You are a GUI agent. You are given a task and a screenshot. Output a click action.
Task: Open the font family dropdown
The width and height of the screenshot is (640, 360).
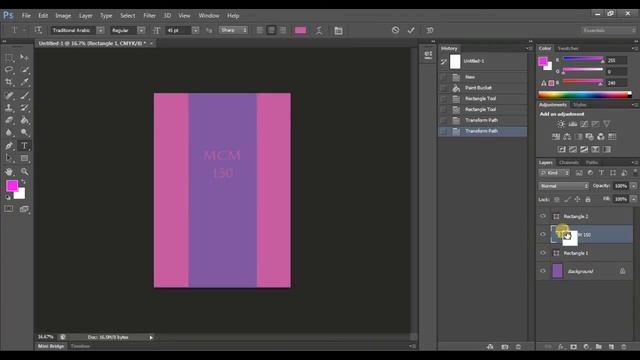[x=100, y=30]
